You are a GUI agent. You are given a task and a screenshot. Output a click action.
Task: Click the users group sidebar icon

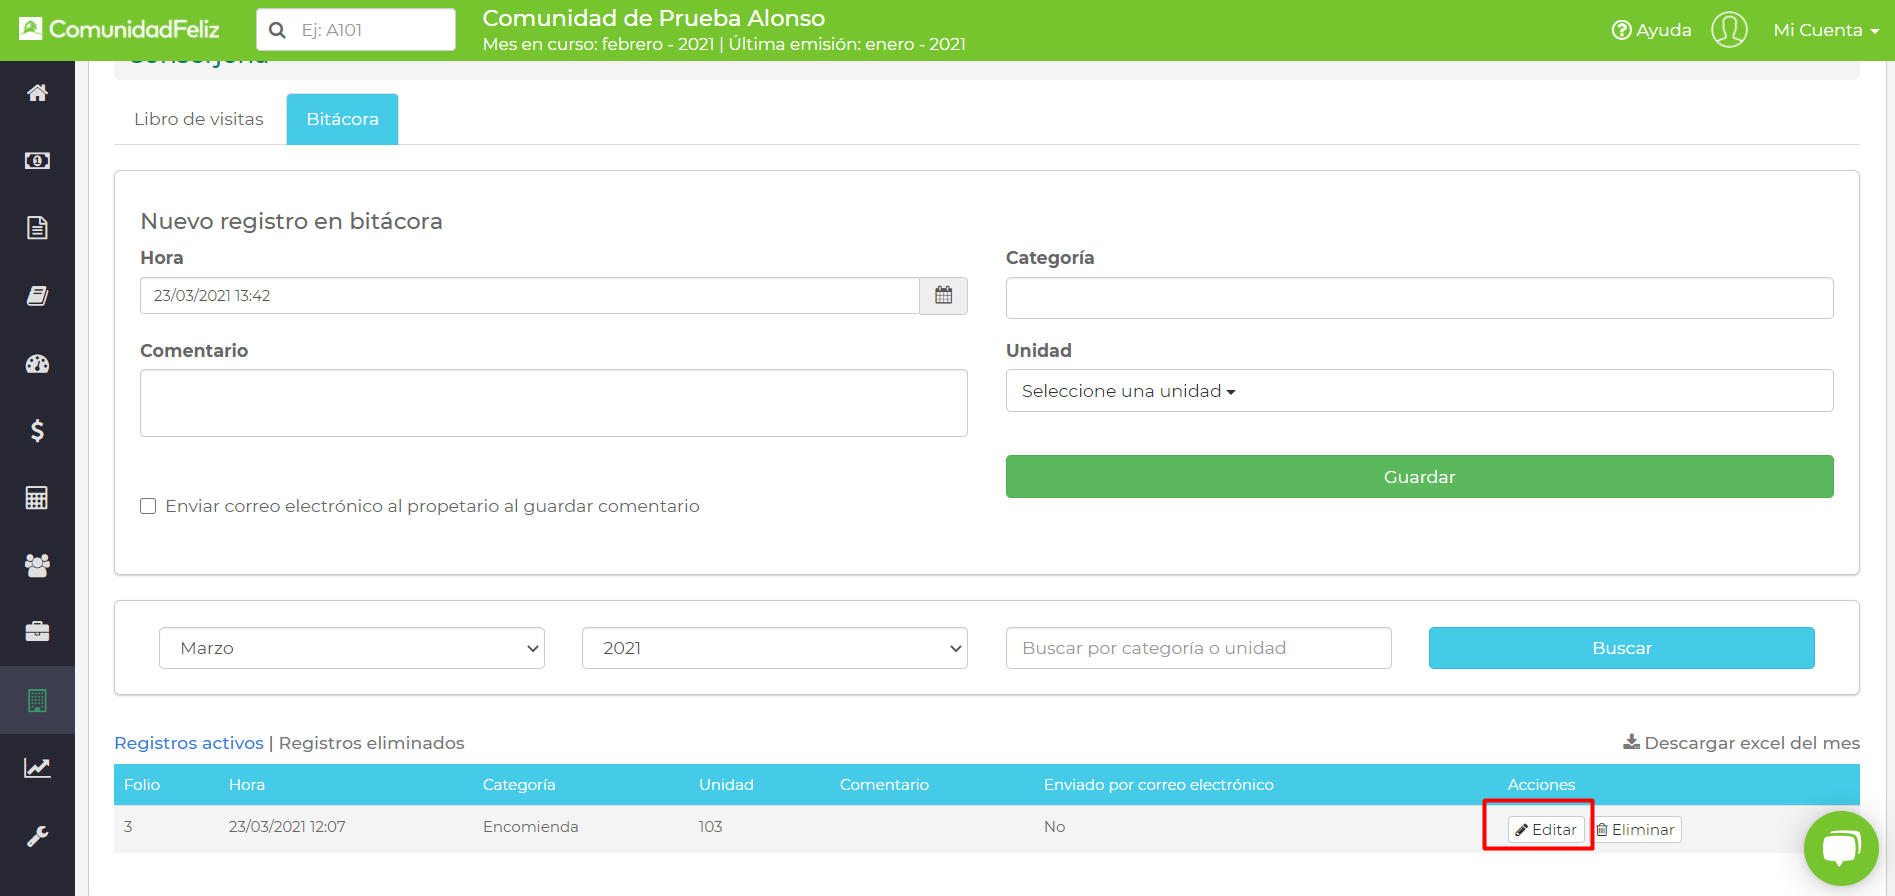coord(37,565)
